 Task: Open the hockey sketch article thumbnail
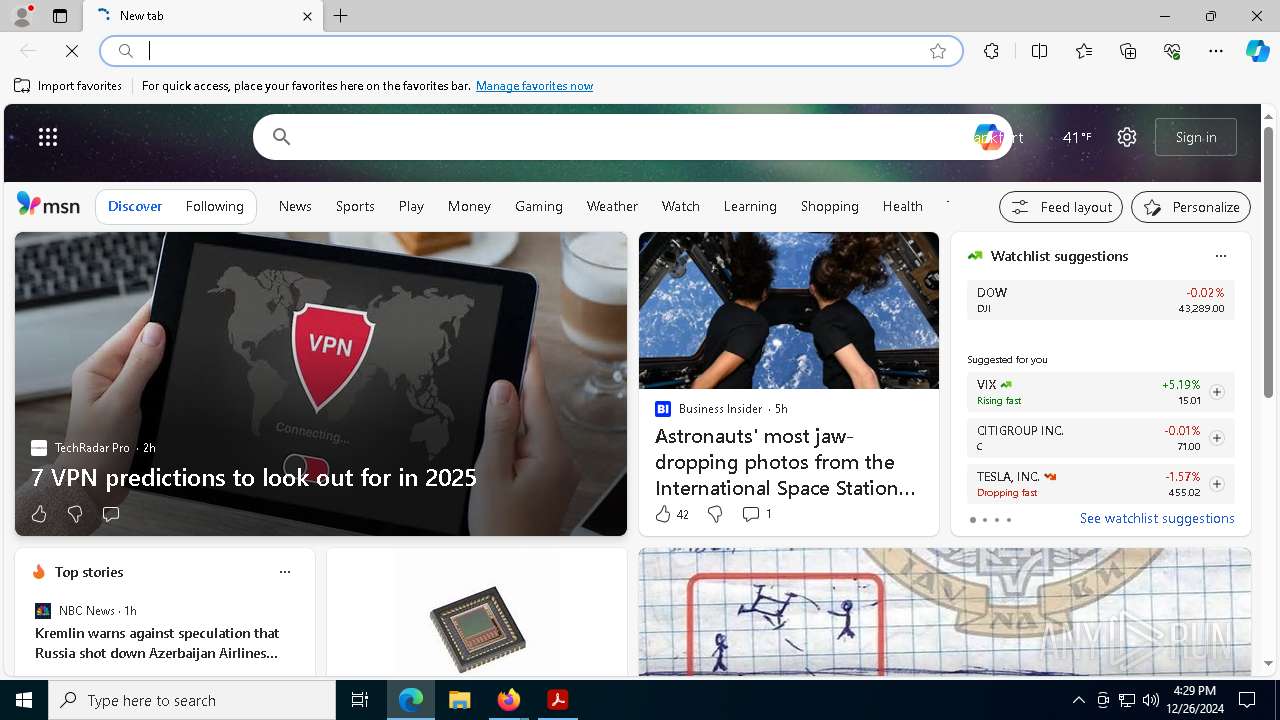(945, 612)
